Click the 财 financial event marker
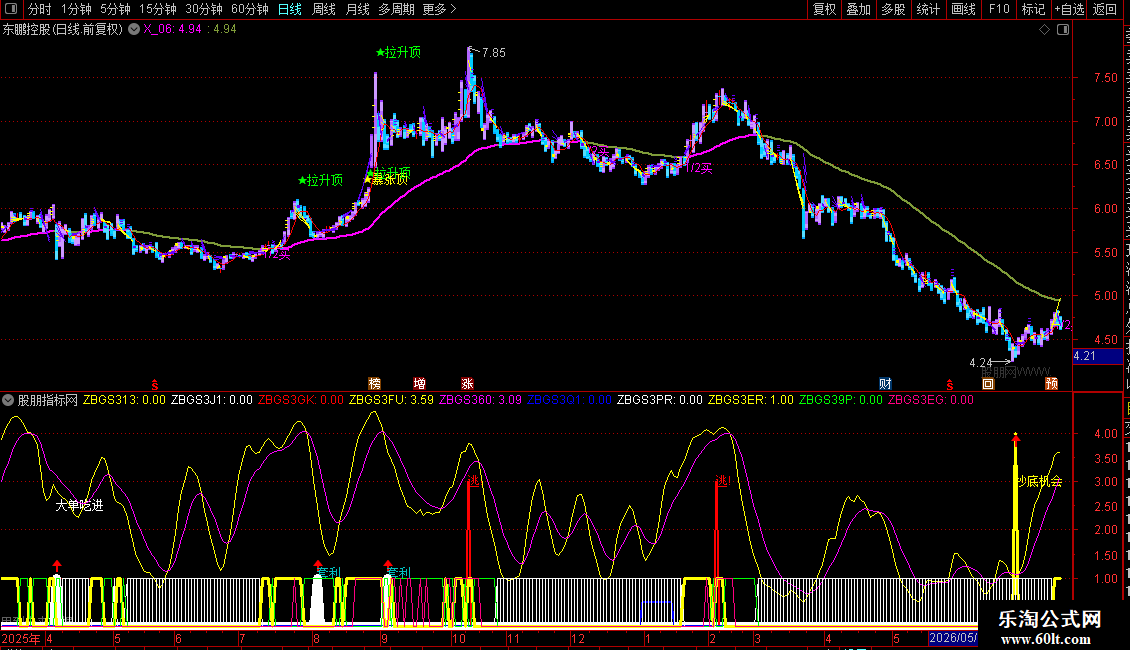Screen dimensions: 1130x650 885,383
